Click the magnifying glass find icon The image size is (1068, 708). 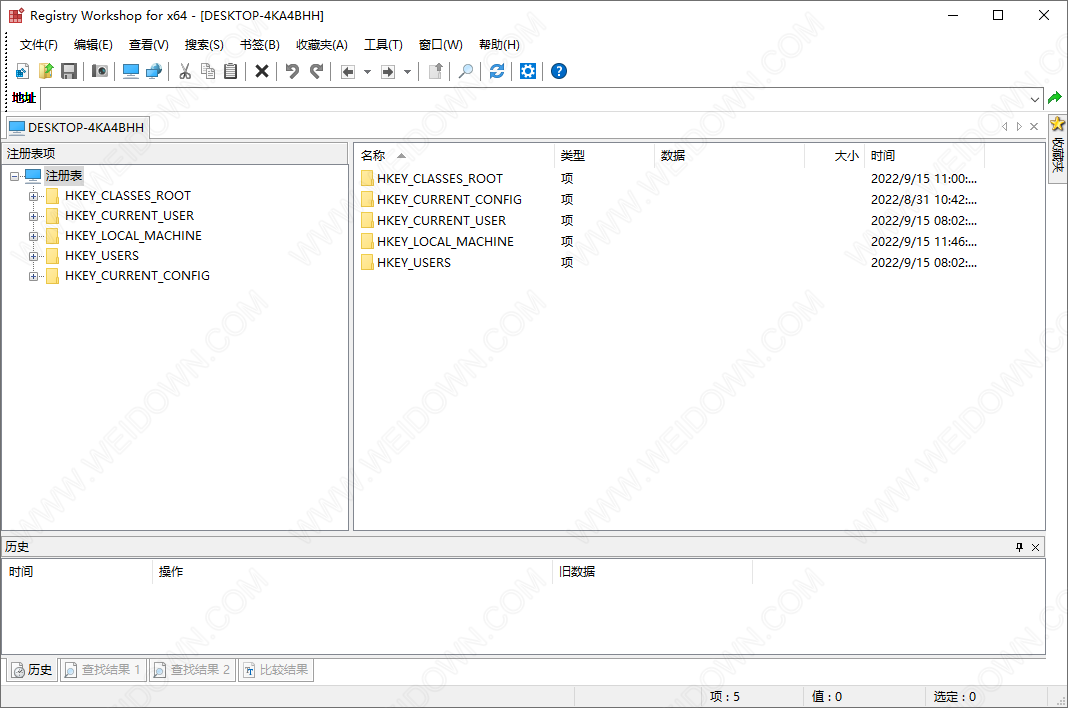466,71
